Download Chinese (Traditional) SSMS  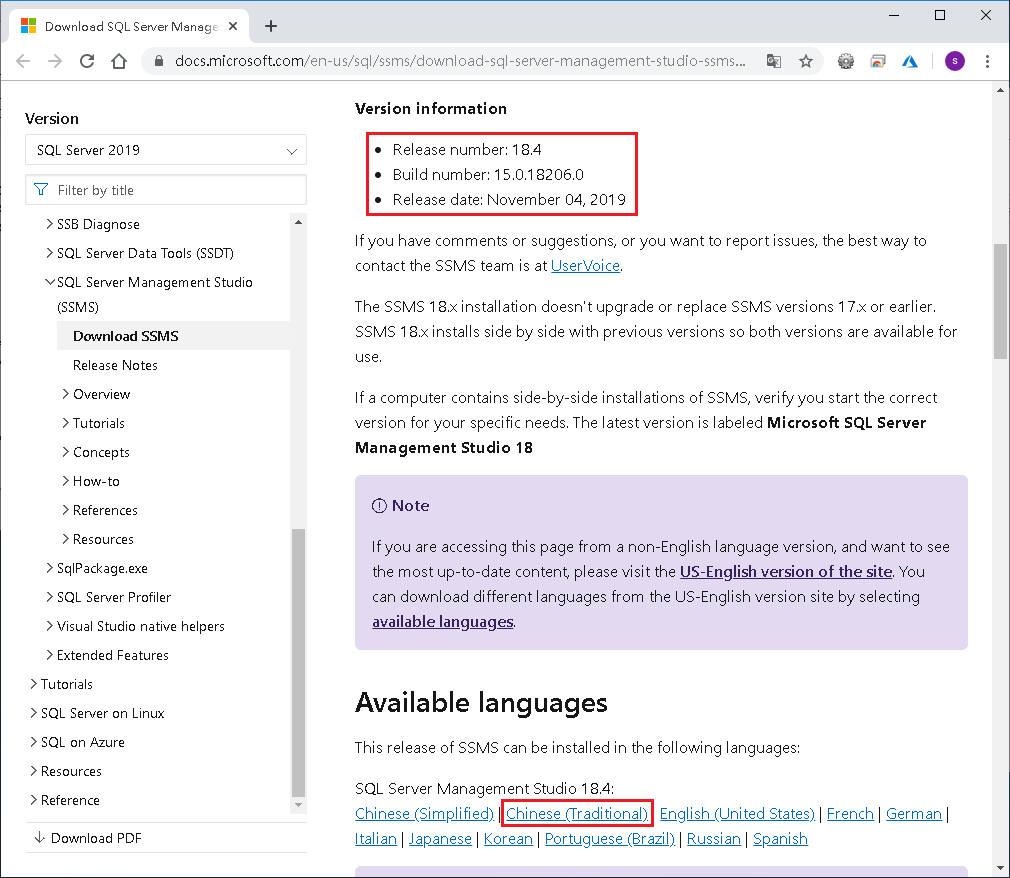(577, 814)
